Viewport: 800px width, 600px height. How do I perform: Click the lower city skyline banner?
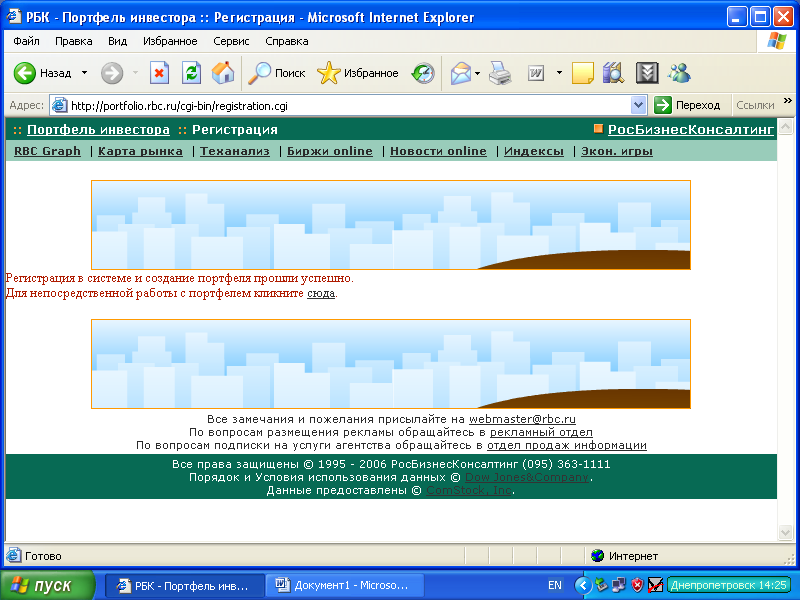(x=391, y=364)
